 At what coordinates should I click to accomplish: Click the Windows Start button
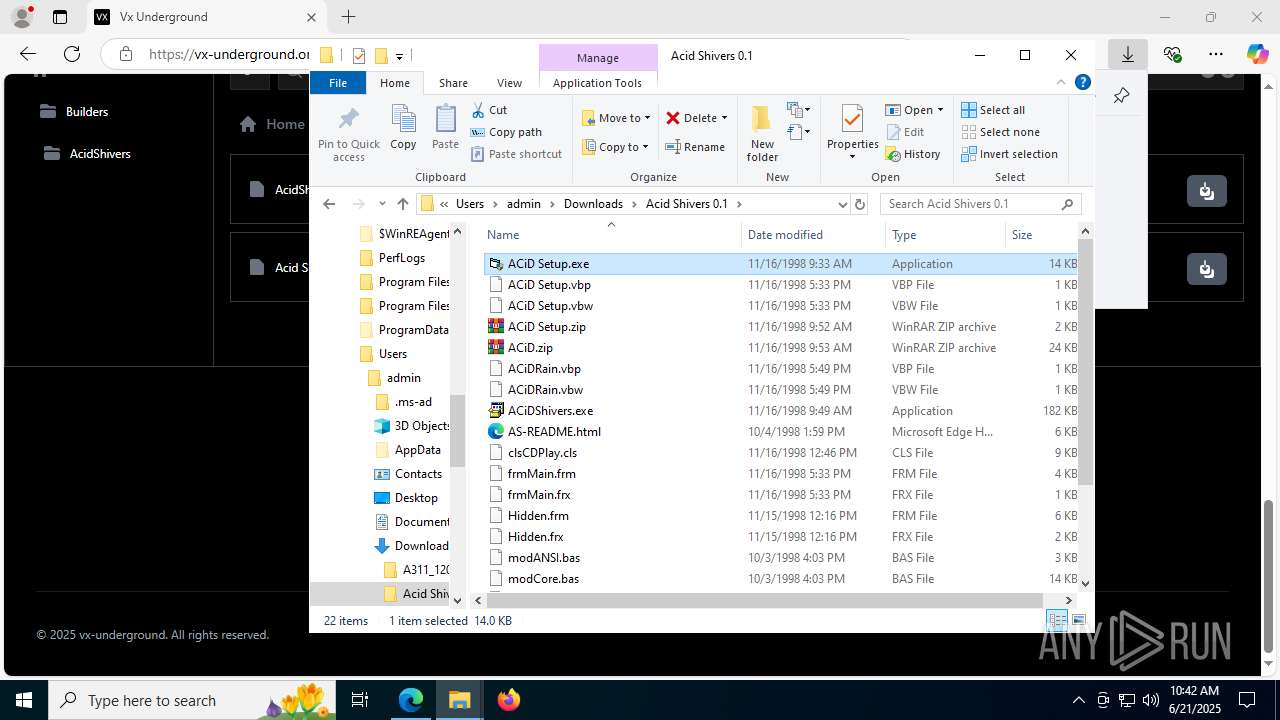click(24, 700)
